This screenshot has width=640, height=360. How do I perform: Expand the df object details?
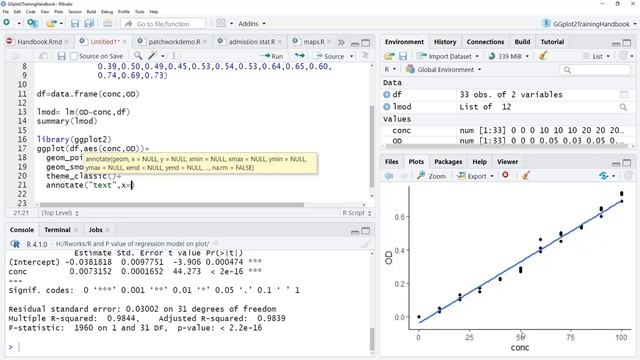[x=387, y=95]
